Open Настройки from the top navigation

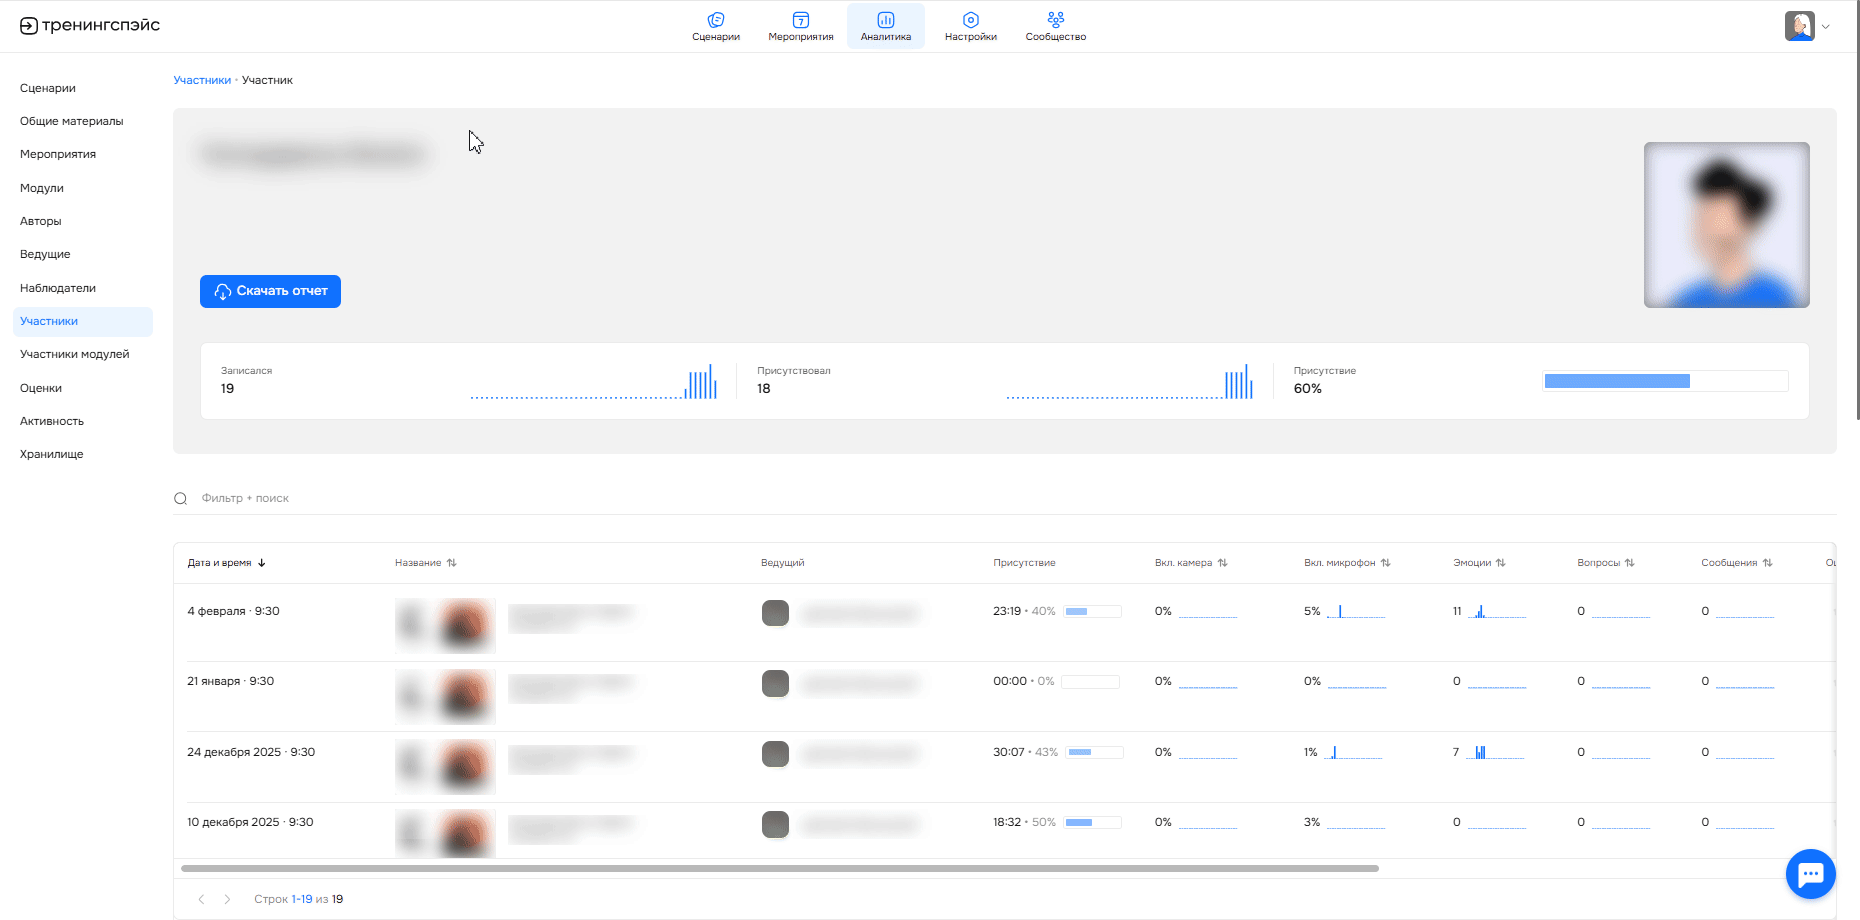971,26
